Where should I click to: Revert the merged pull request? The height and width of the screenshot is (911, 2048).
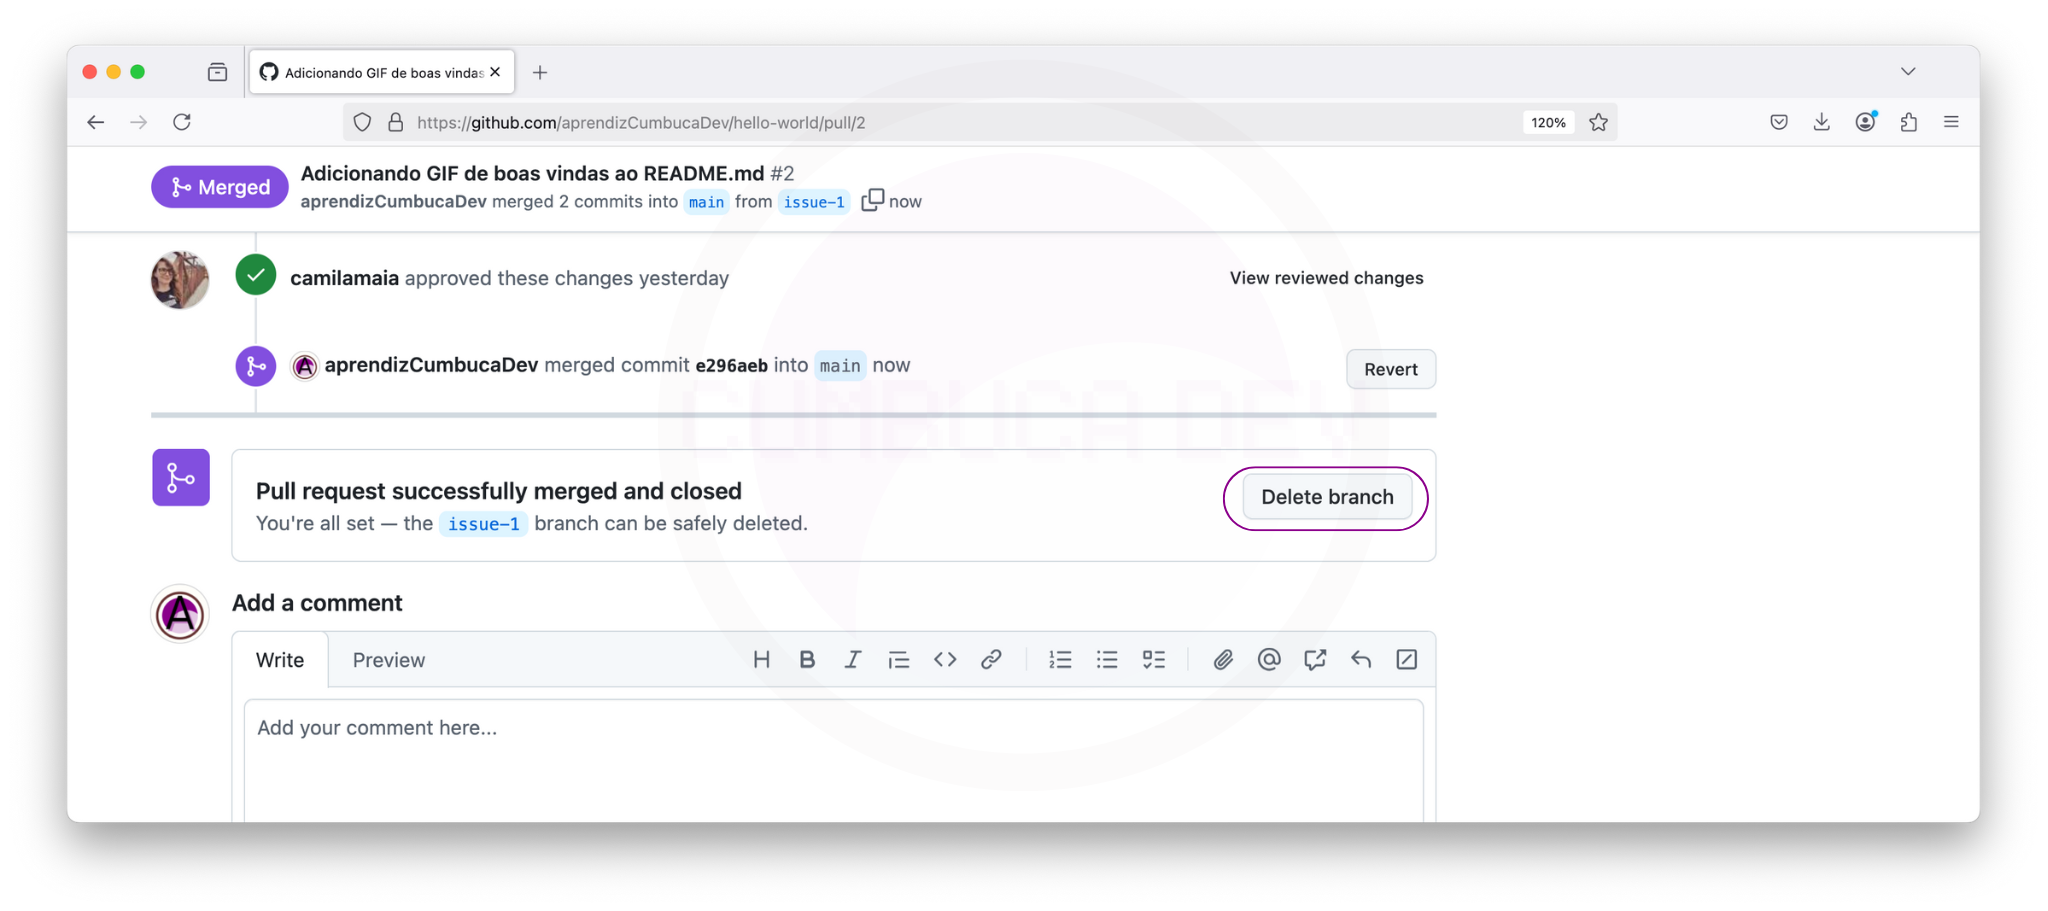point(1390,369)
